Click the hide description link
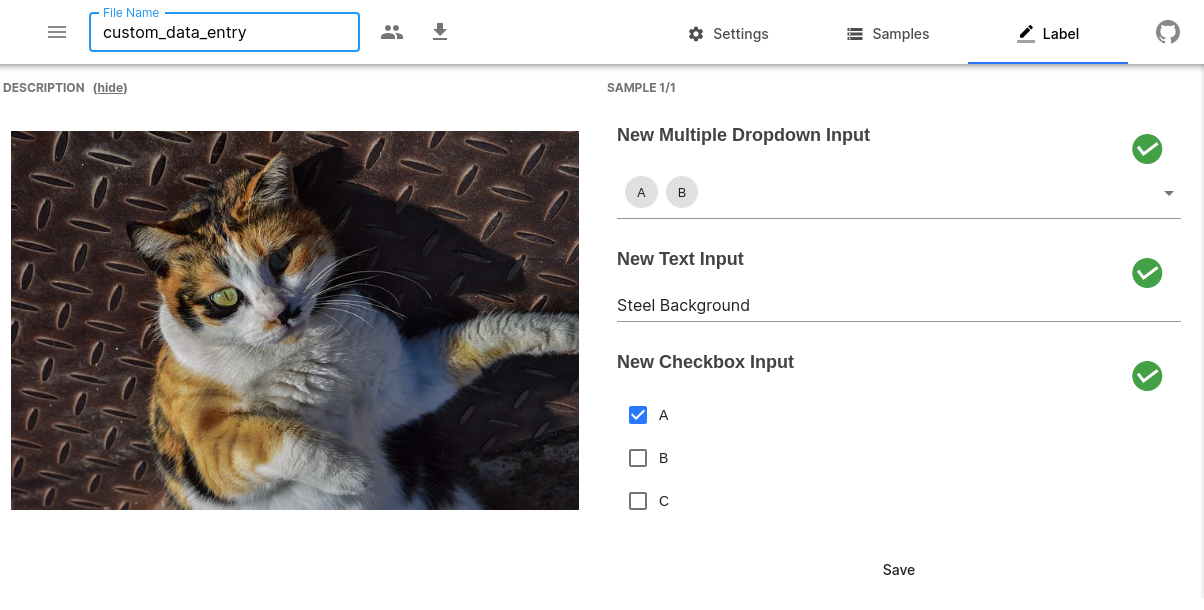Image resolution: width=1204 pixels, height=610 pixels. pos(110,88)
